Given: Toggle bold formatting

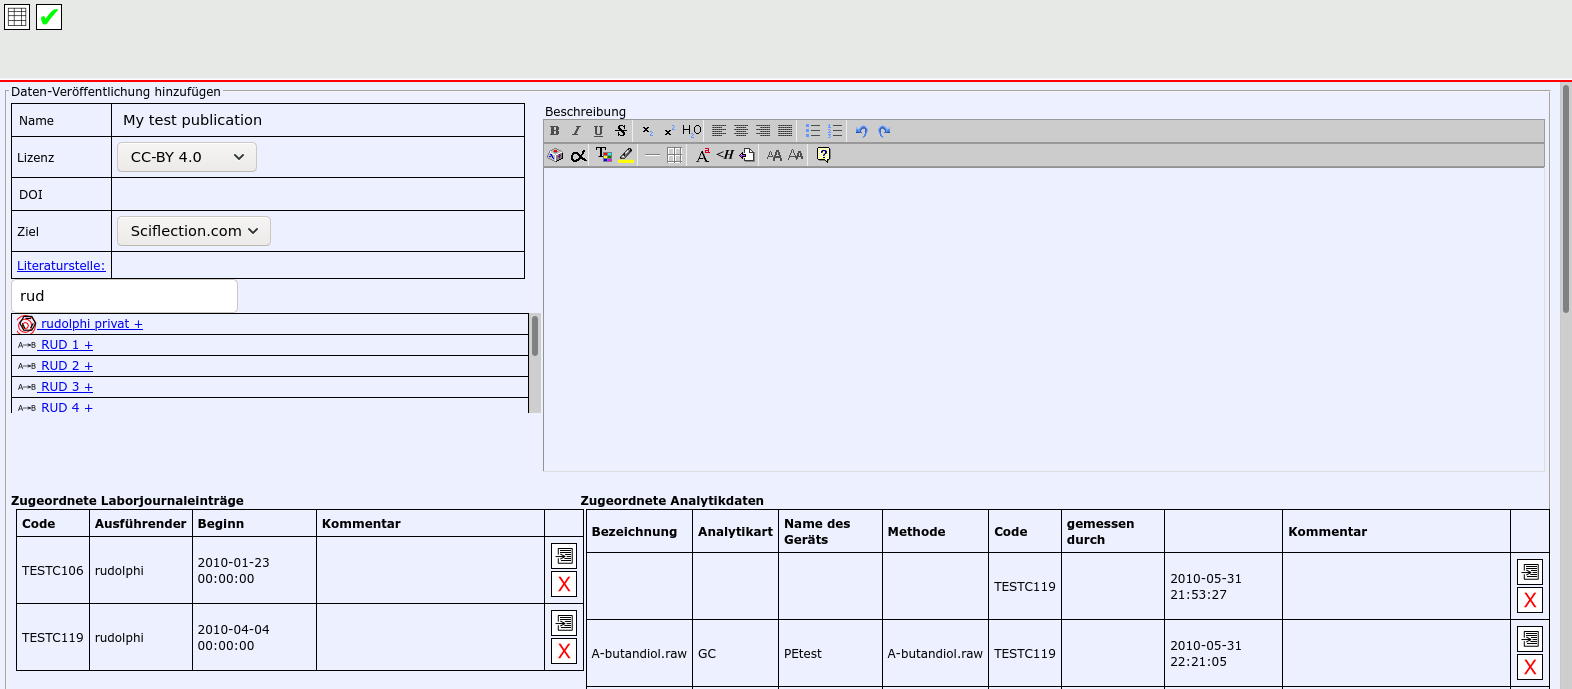Looking at the screenshot, I should pos(555,131).
